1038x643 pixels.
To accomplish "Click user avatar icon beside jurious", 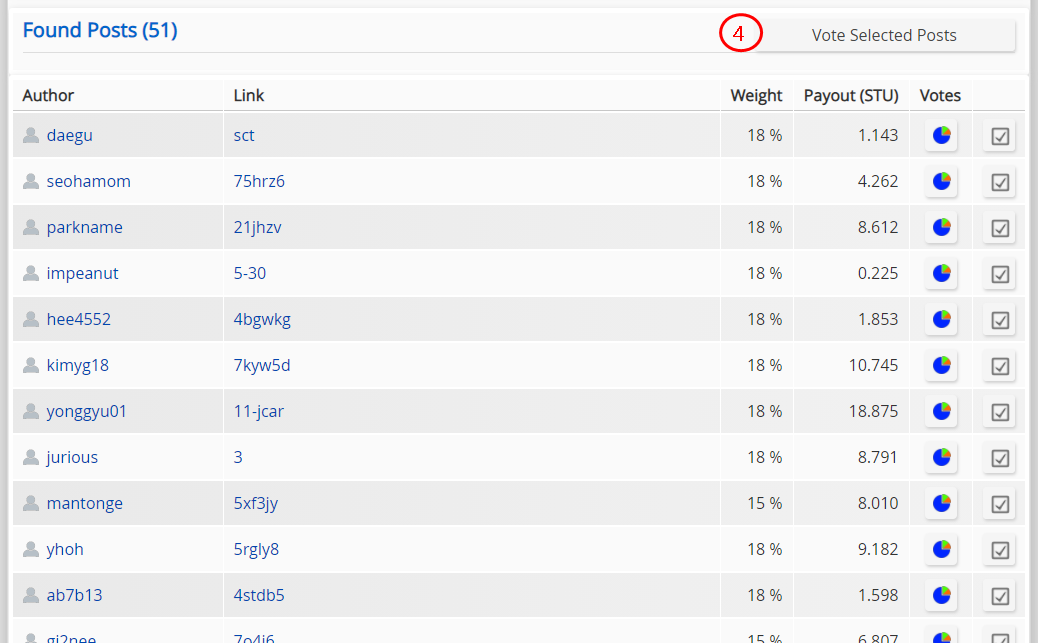I will coord(30,457).
